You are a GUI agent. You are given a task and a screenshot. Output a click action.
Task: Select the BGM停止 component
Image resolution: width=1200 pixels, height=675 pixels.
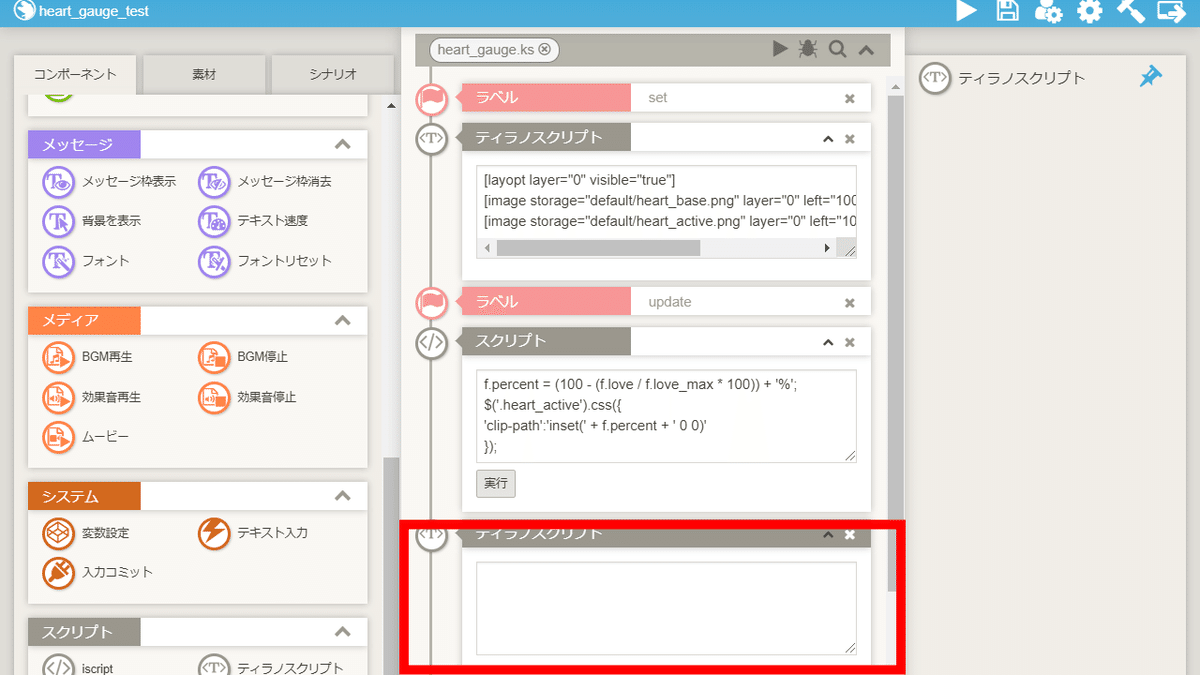(x=244, y=357)
